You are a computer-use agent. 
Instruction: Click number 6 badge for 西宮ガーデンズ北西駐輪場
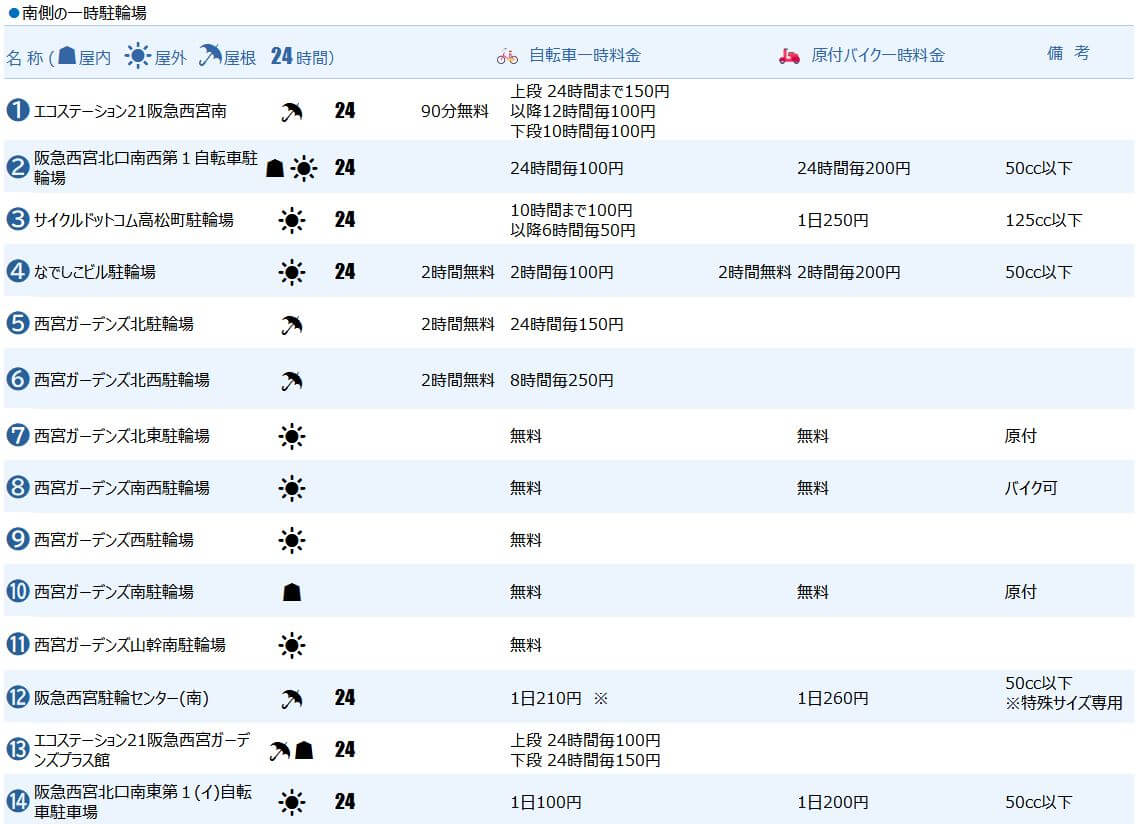tap(17, 379)
